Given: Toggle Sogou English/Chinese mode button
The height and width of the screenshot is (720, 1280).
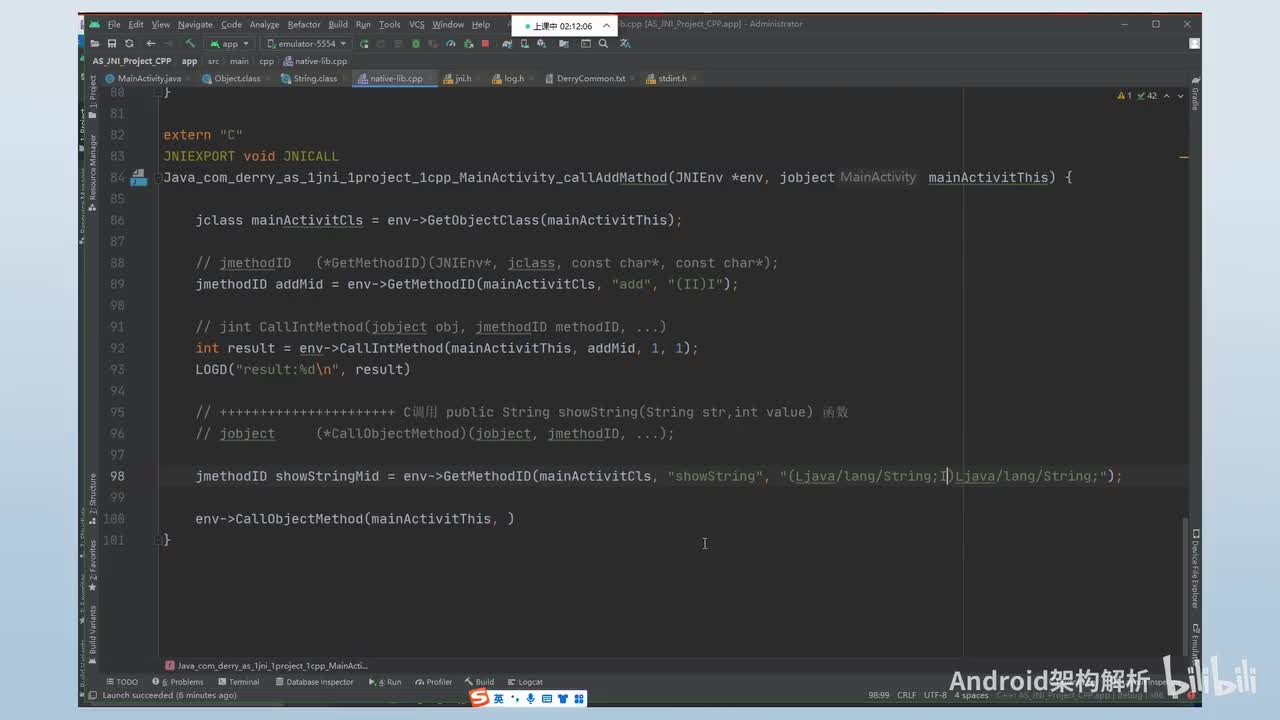Looking at the screenshot, I should pos(498,698).
